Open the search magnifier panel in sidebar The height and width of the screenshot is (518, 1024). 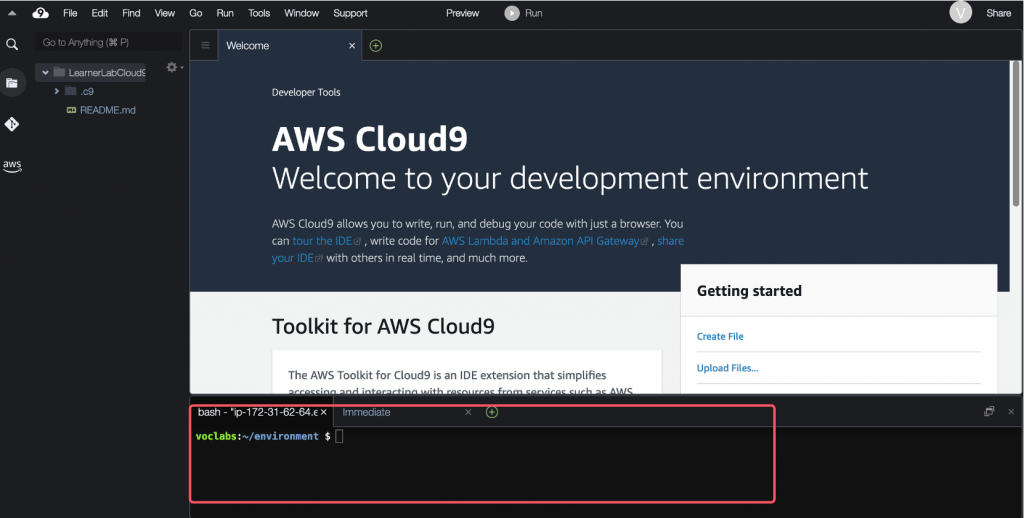pos(12,44)
